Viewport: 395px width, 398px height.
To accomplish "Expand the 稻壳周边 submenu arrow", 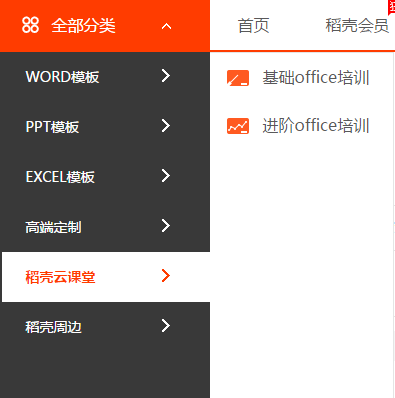I will [x=166, y=326].
